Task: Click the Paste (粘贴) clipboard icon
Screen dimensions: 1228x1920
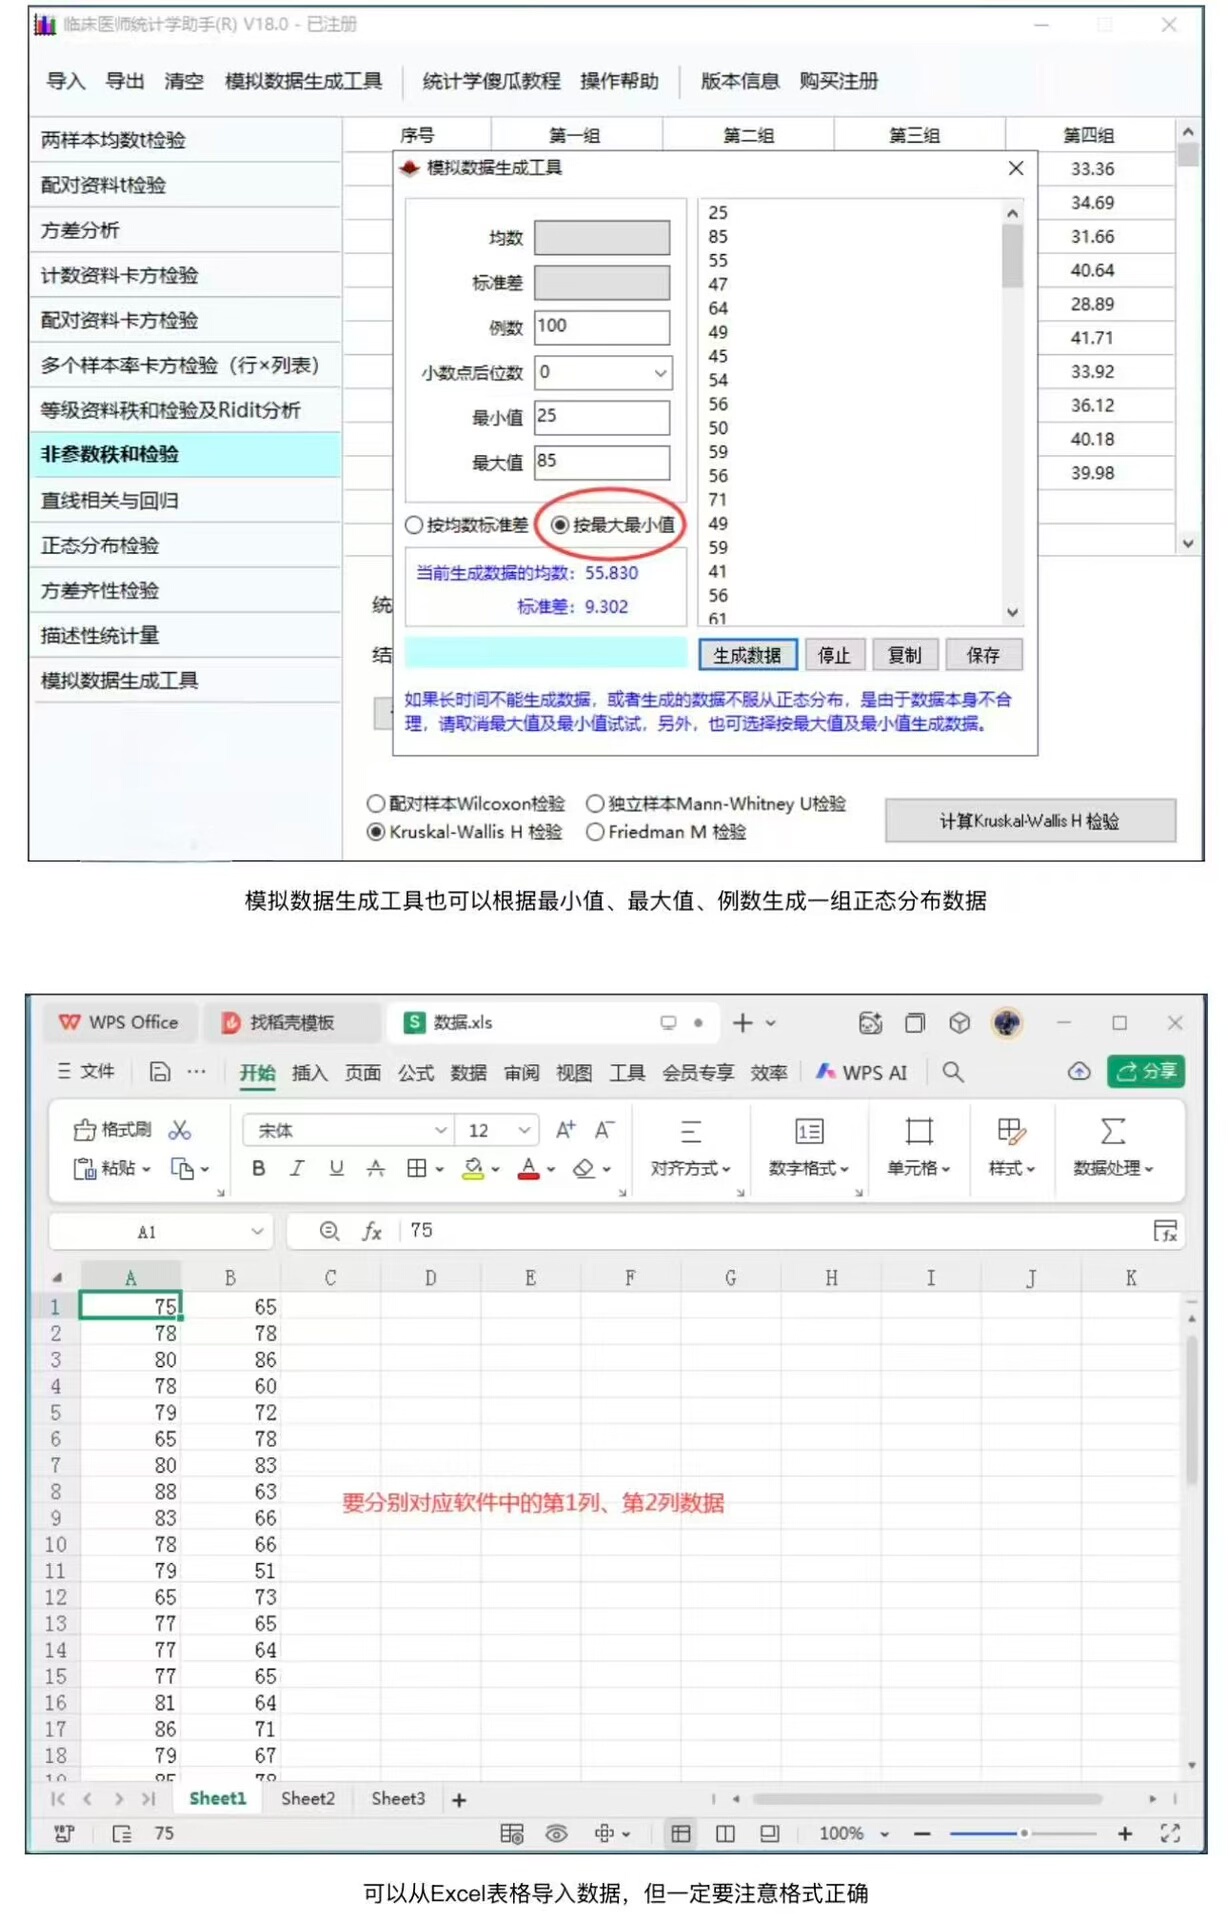Action: [85, 1168]
